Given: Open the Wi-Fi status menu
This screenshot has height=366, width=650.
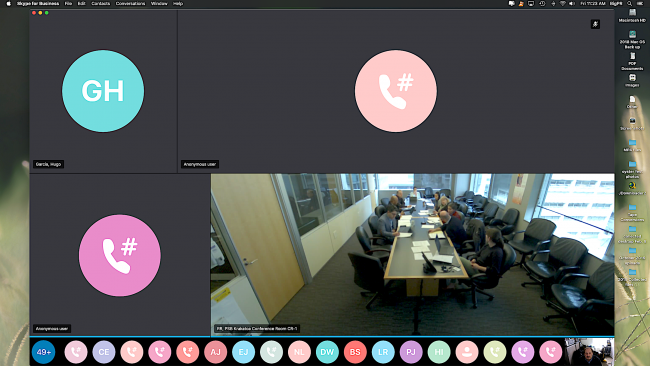Looking at the screenshot, I should [x=563, y=3].
